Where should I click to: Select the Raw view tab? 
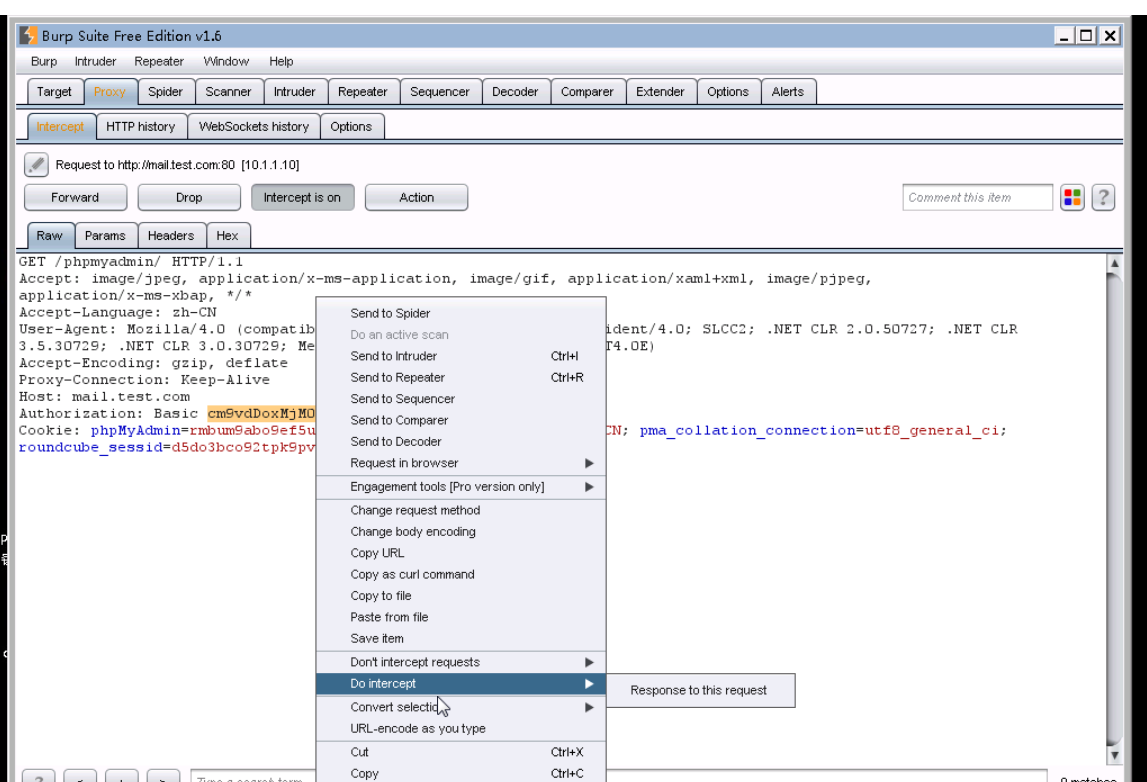pos(50,236)
